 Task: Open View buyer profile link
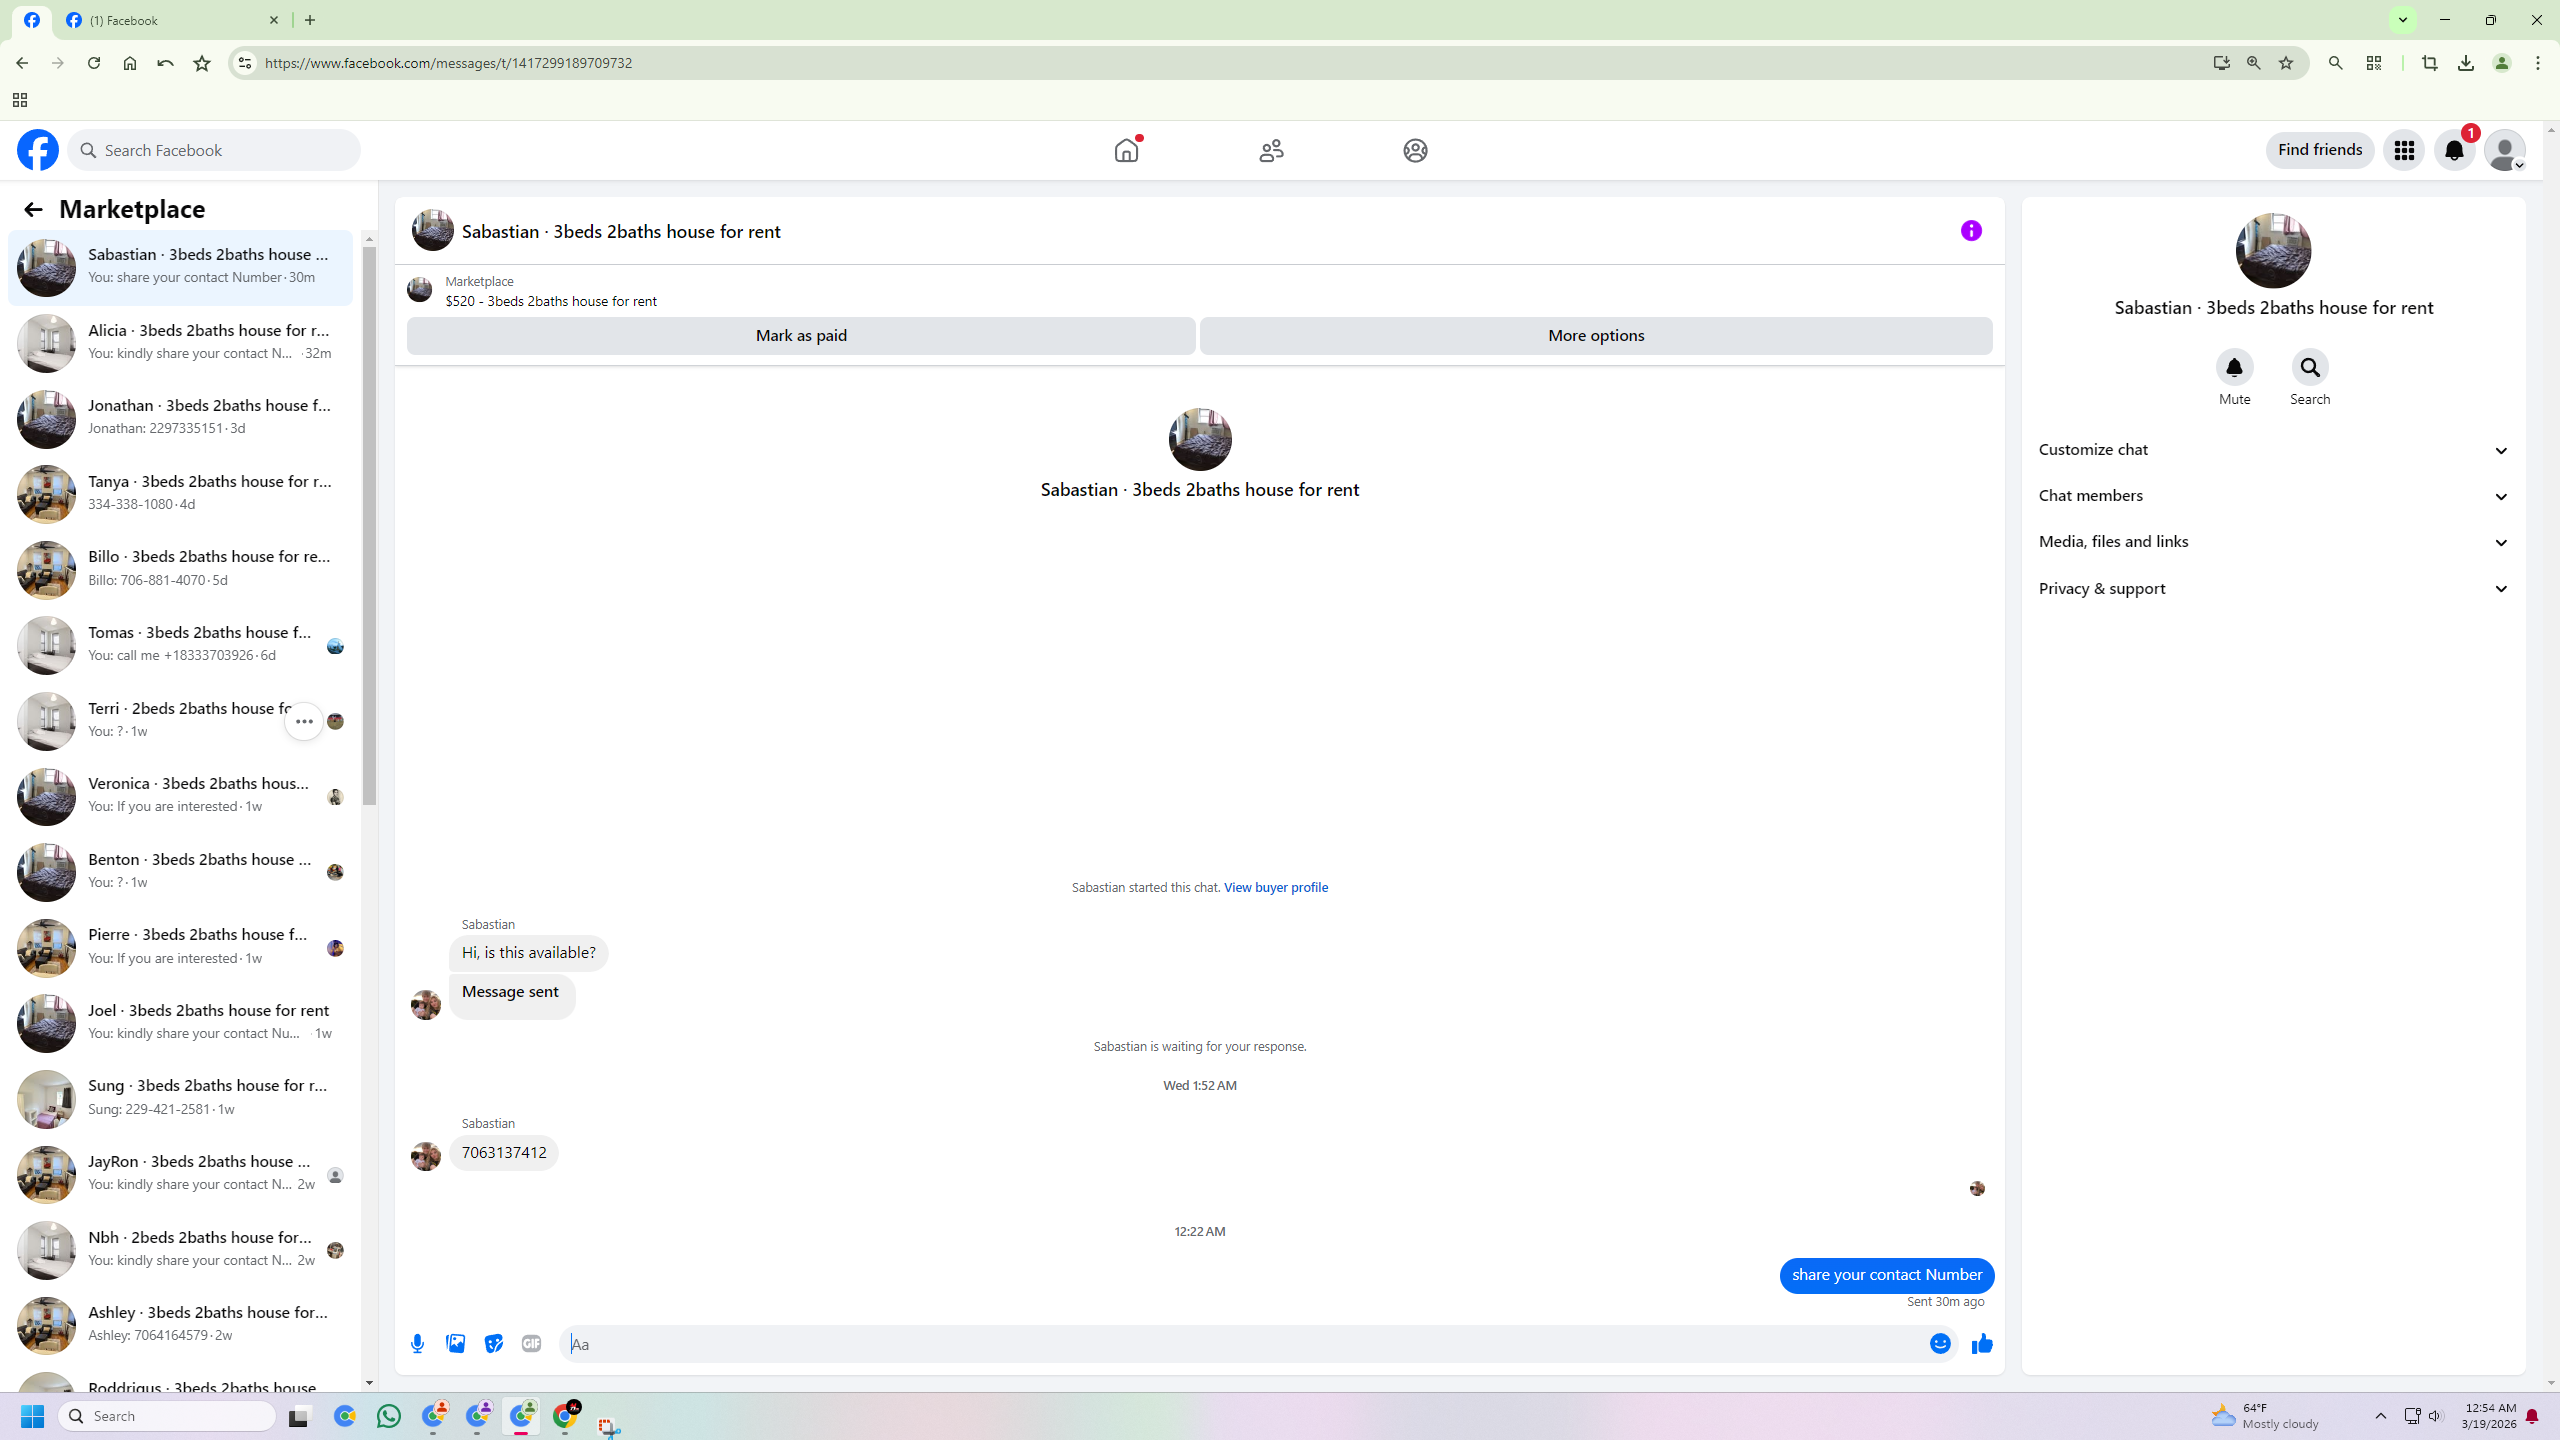(1275, 887)
